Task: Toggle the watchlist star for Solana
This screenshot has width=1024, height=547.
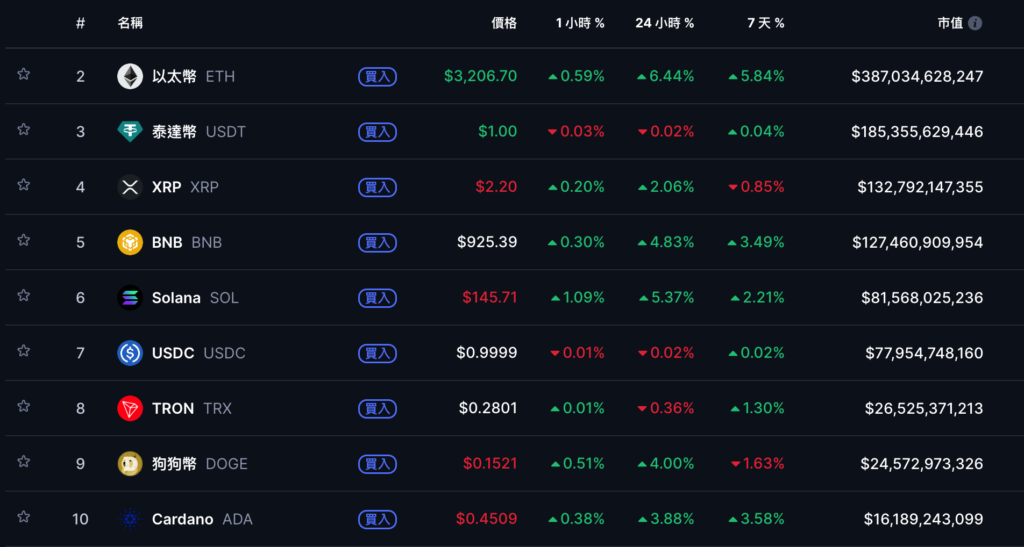Action: pos(23,296)
